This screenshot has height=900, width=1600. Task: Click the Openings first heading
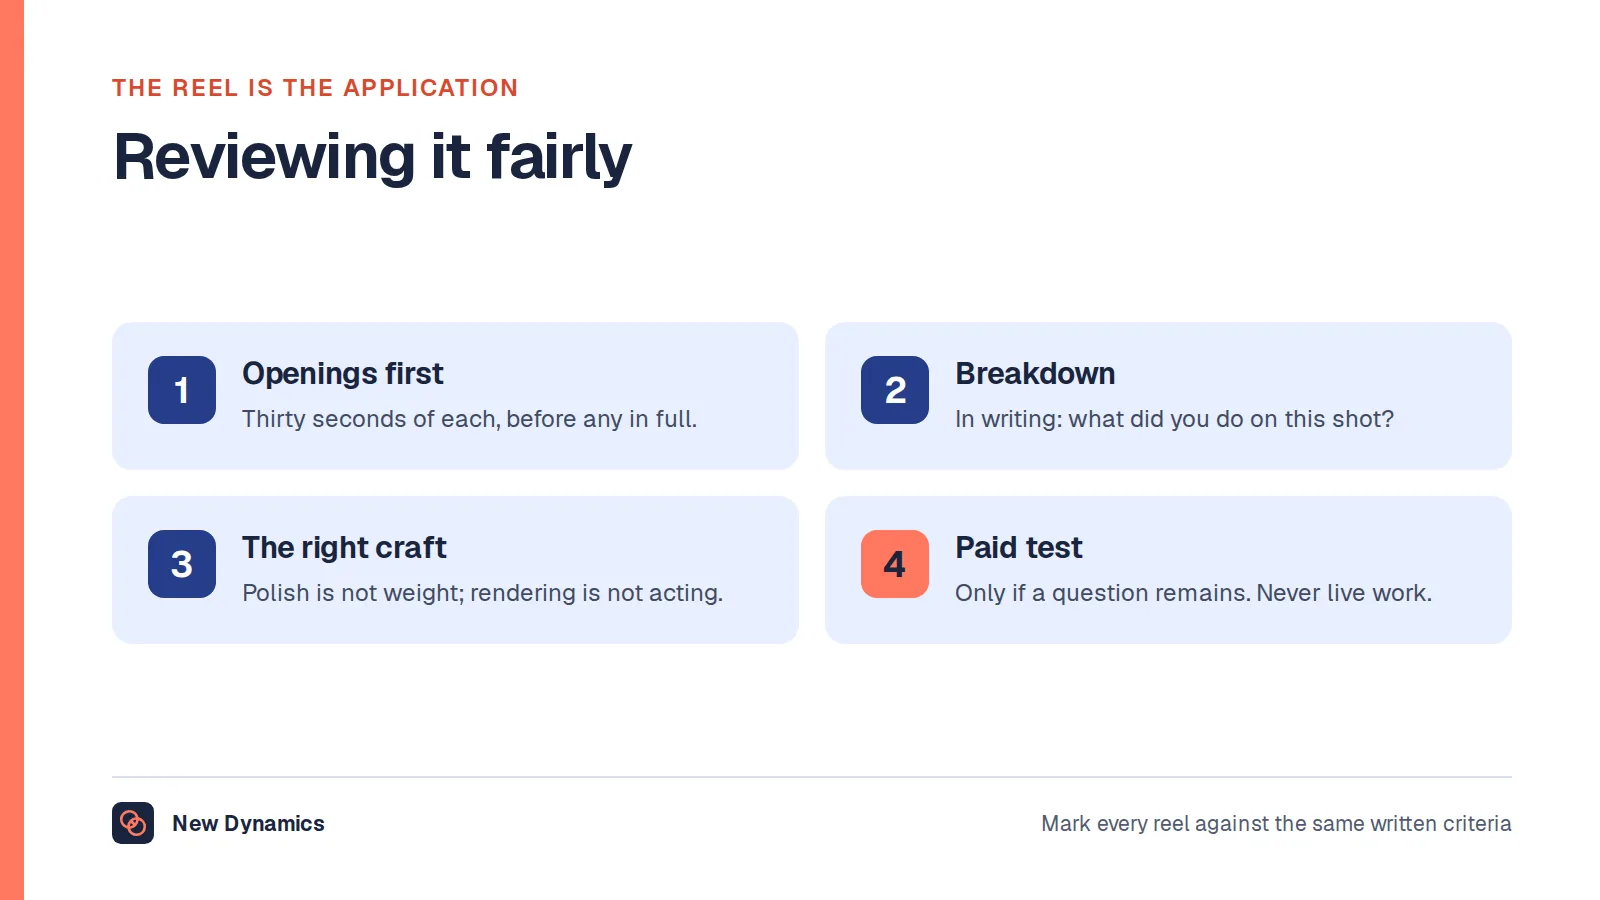pos(343,374)
